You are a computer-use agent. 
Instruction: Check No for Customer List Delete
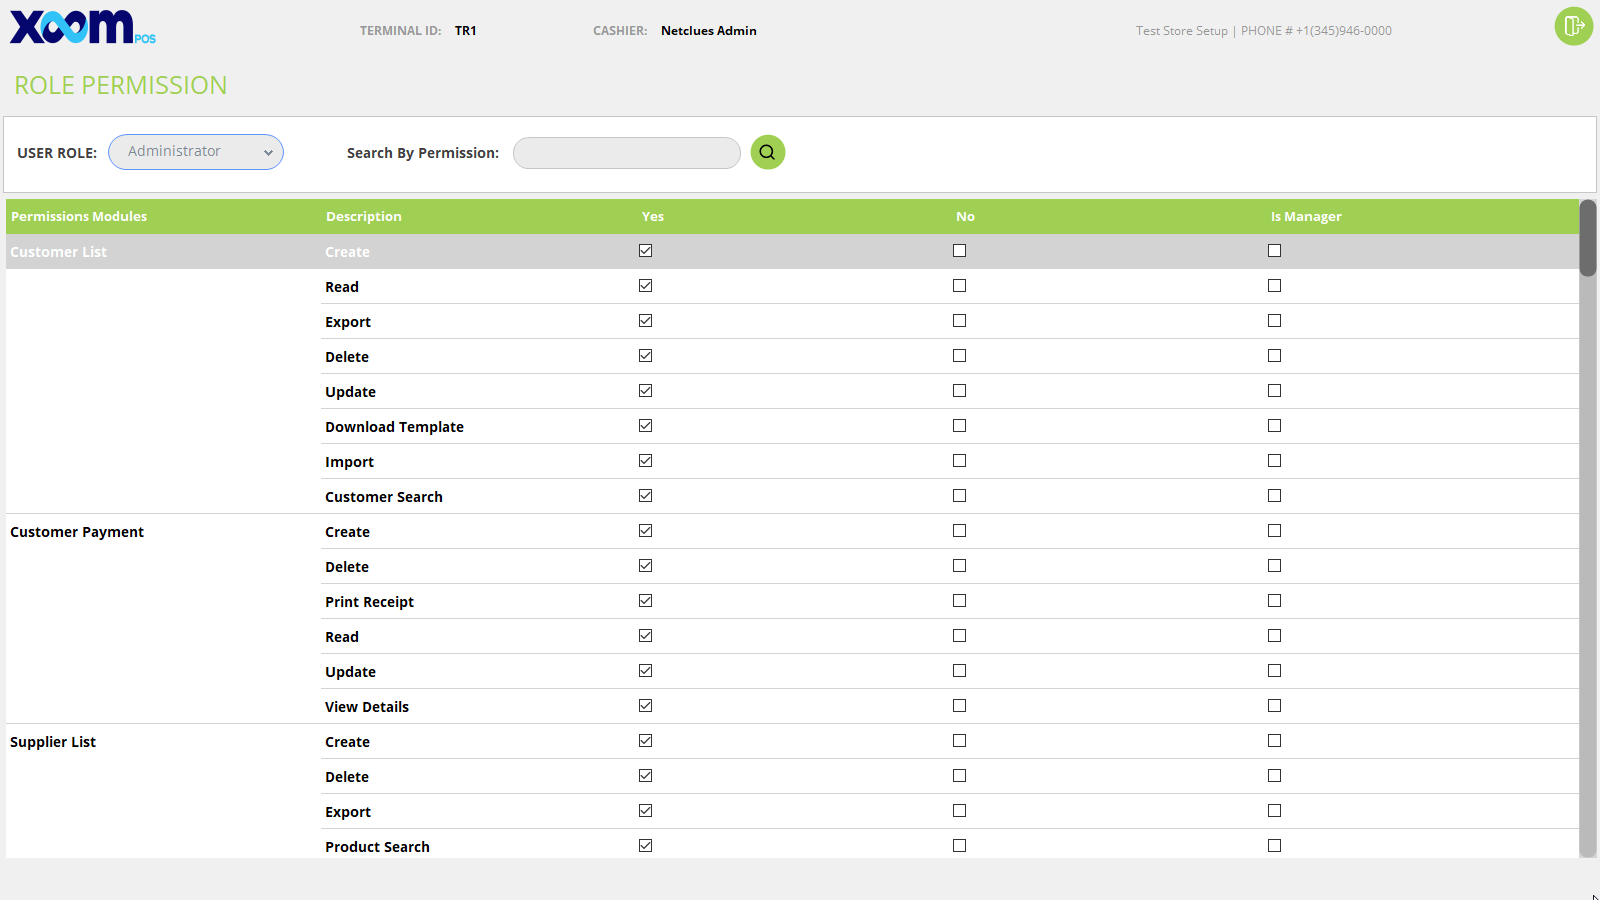(960, 356)
